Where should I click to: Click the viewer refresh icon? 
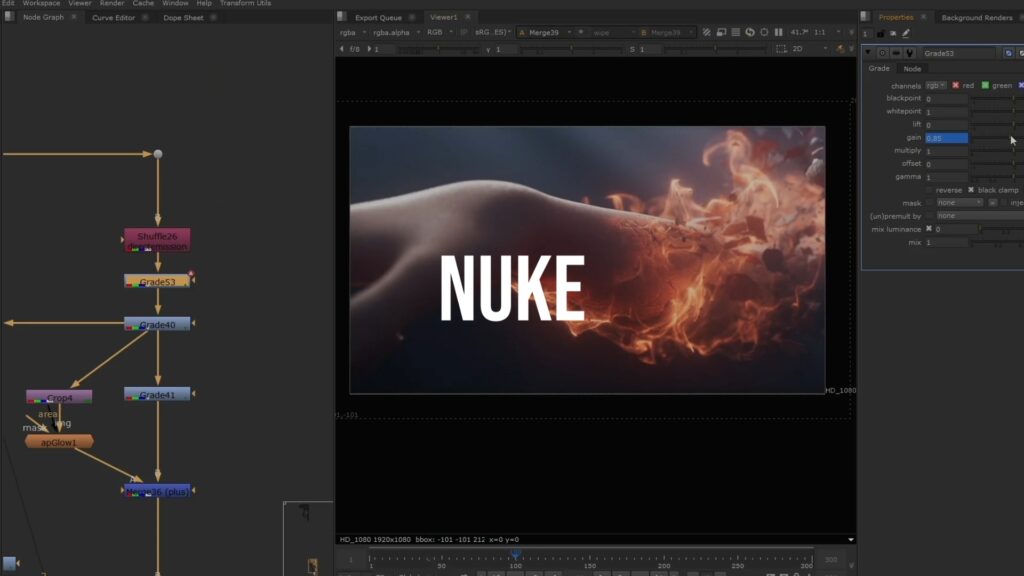(750, 32)
